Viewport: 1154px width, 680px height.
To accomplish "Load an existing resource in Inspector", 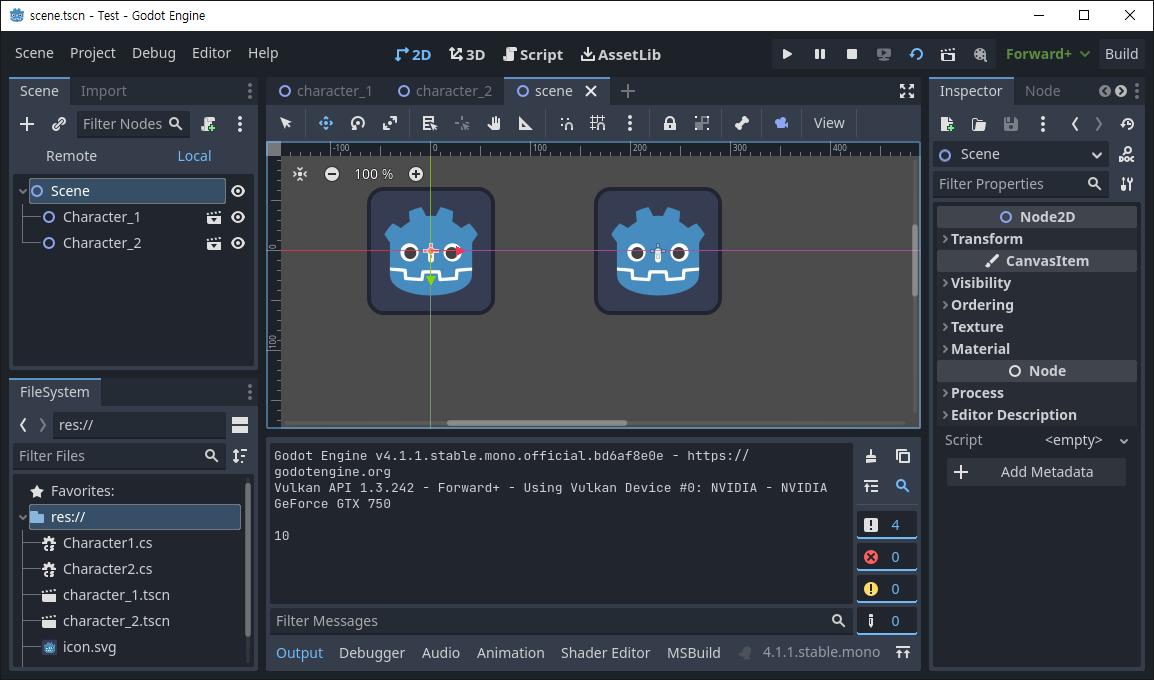I will [x=979, y=124].
